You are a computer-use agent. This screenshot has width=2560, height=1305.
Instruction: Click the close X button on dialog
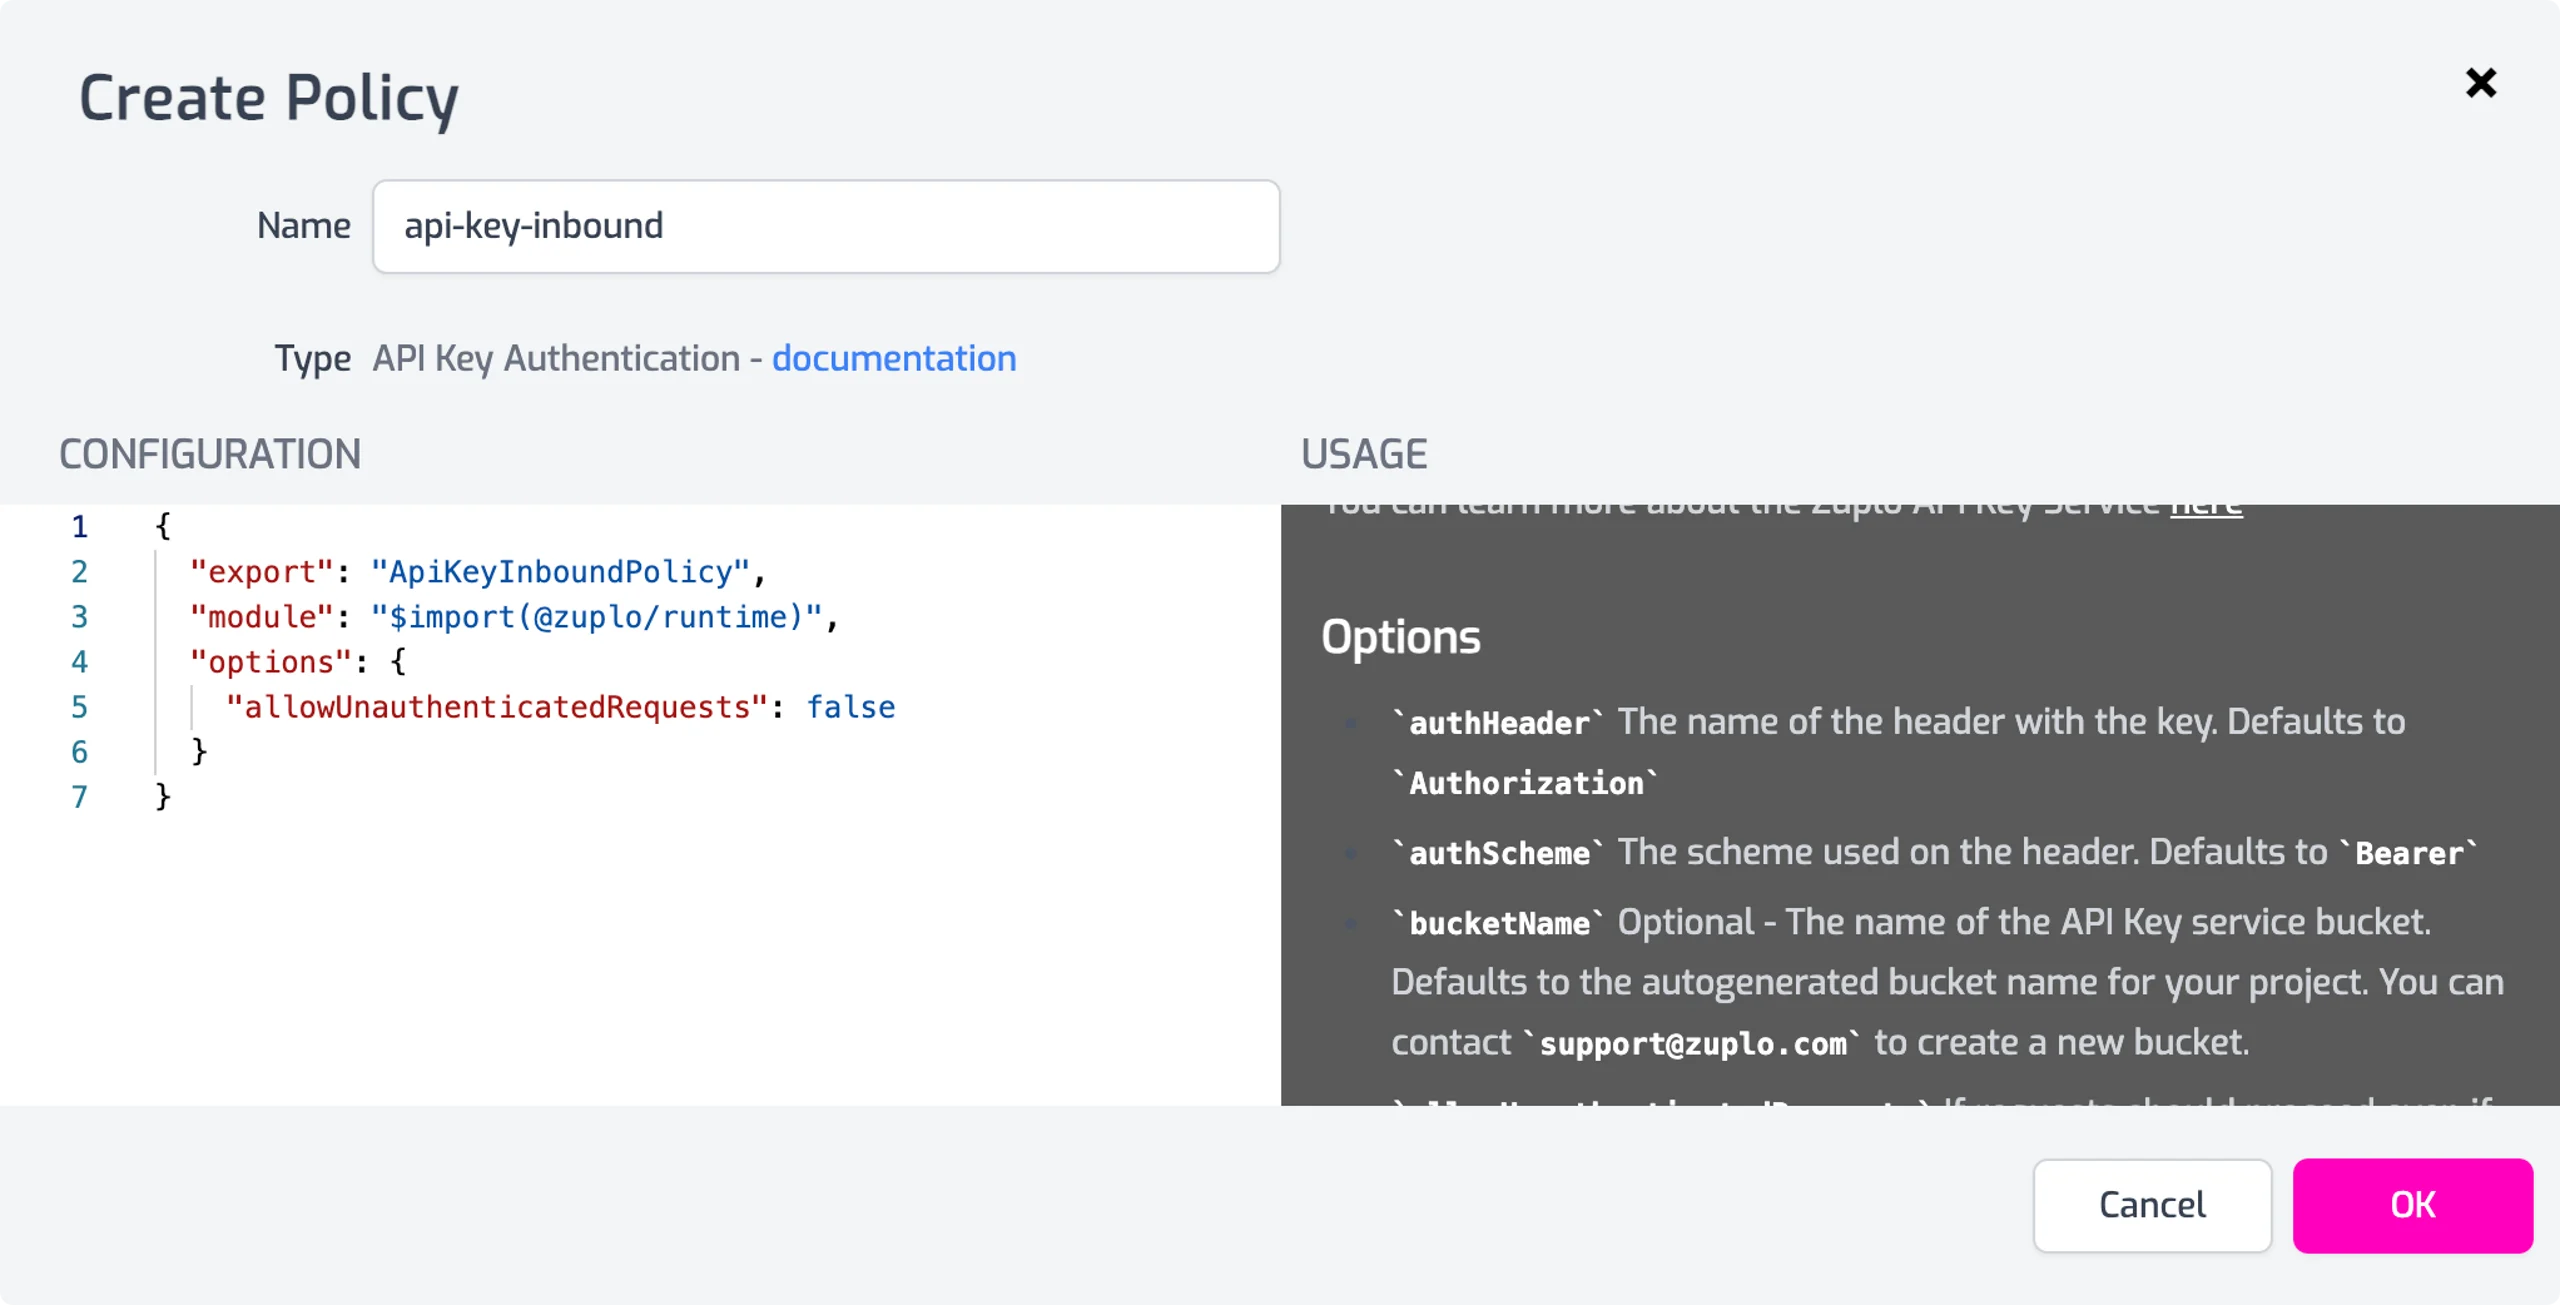click(2482, 83)
